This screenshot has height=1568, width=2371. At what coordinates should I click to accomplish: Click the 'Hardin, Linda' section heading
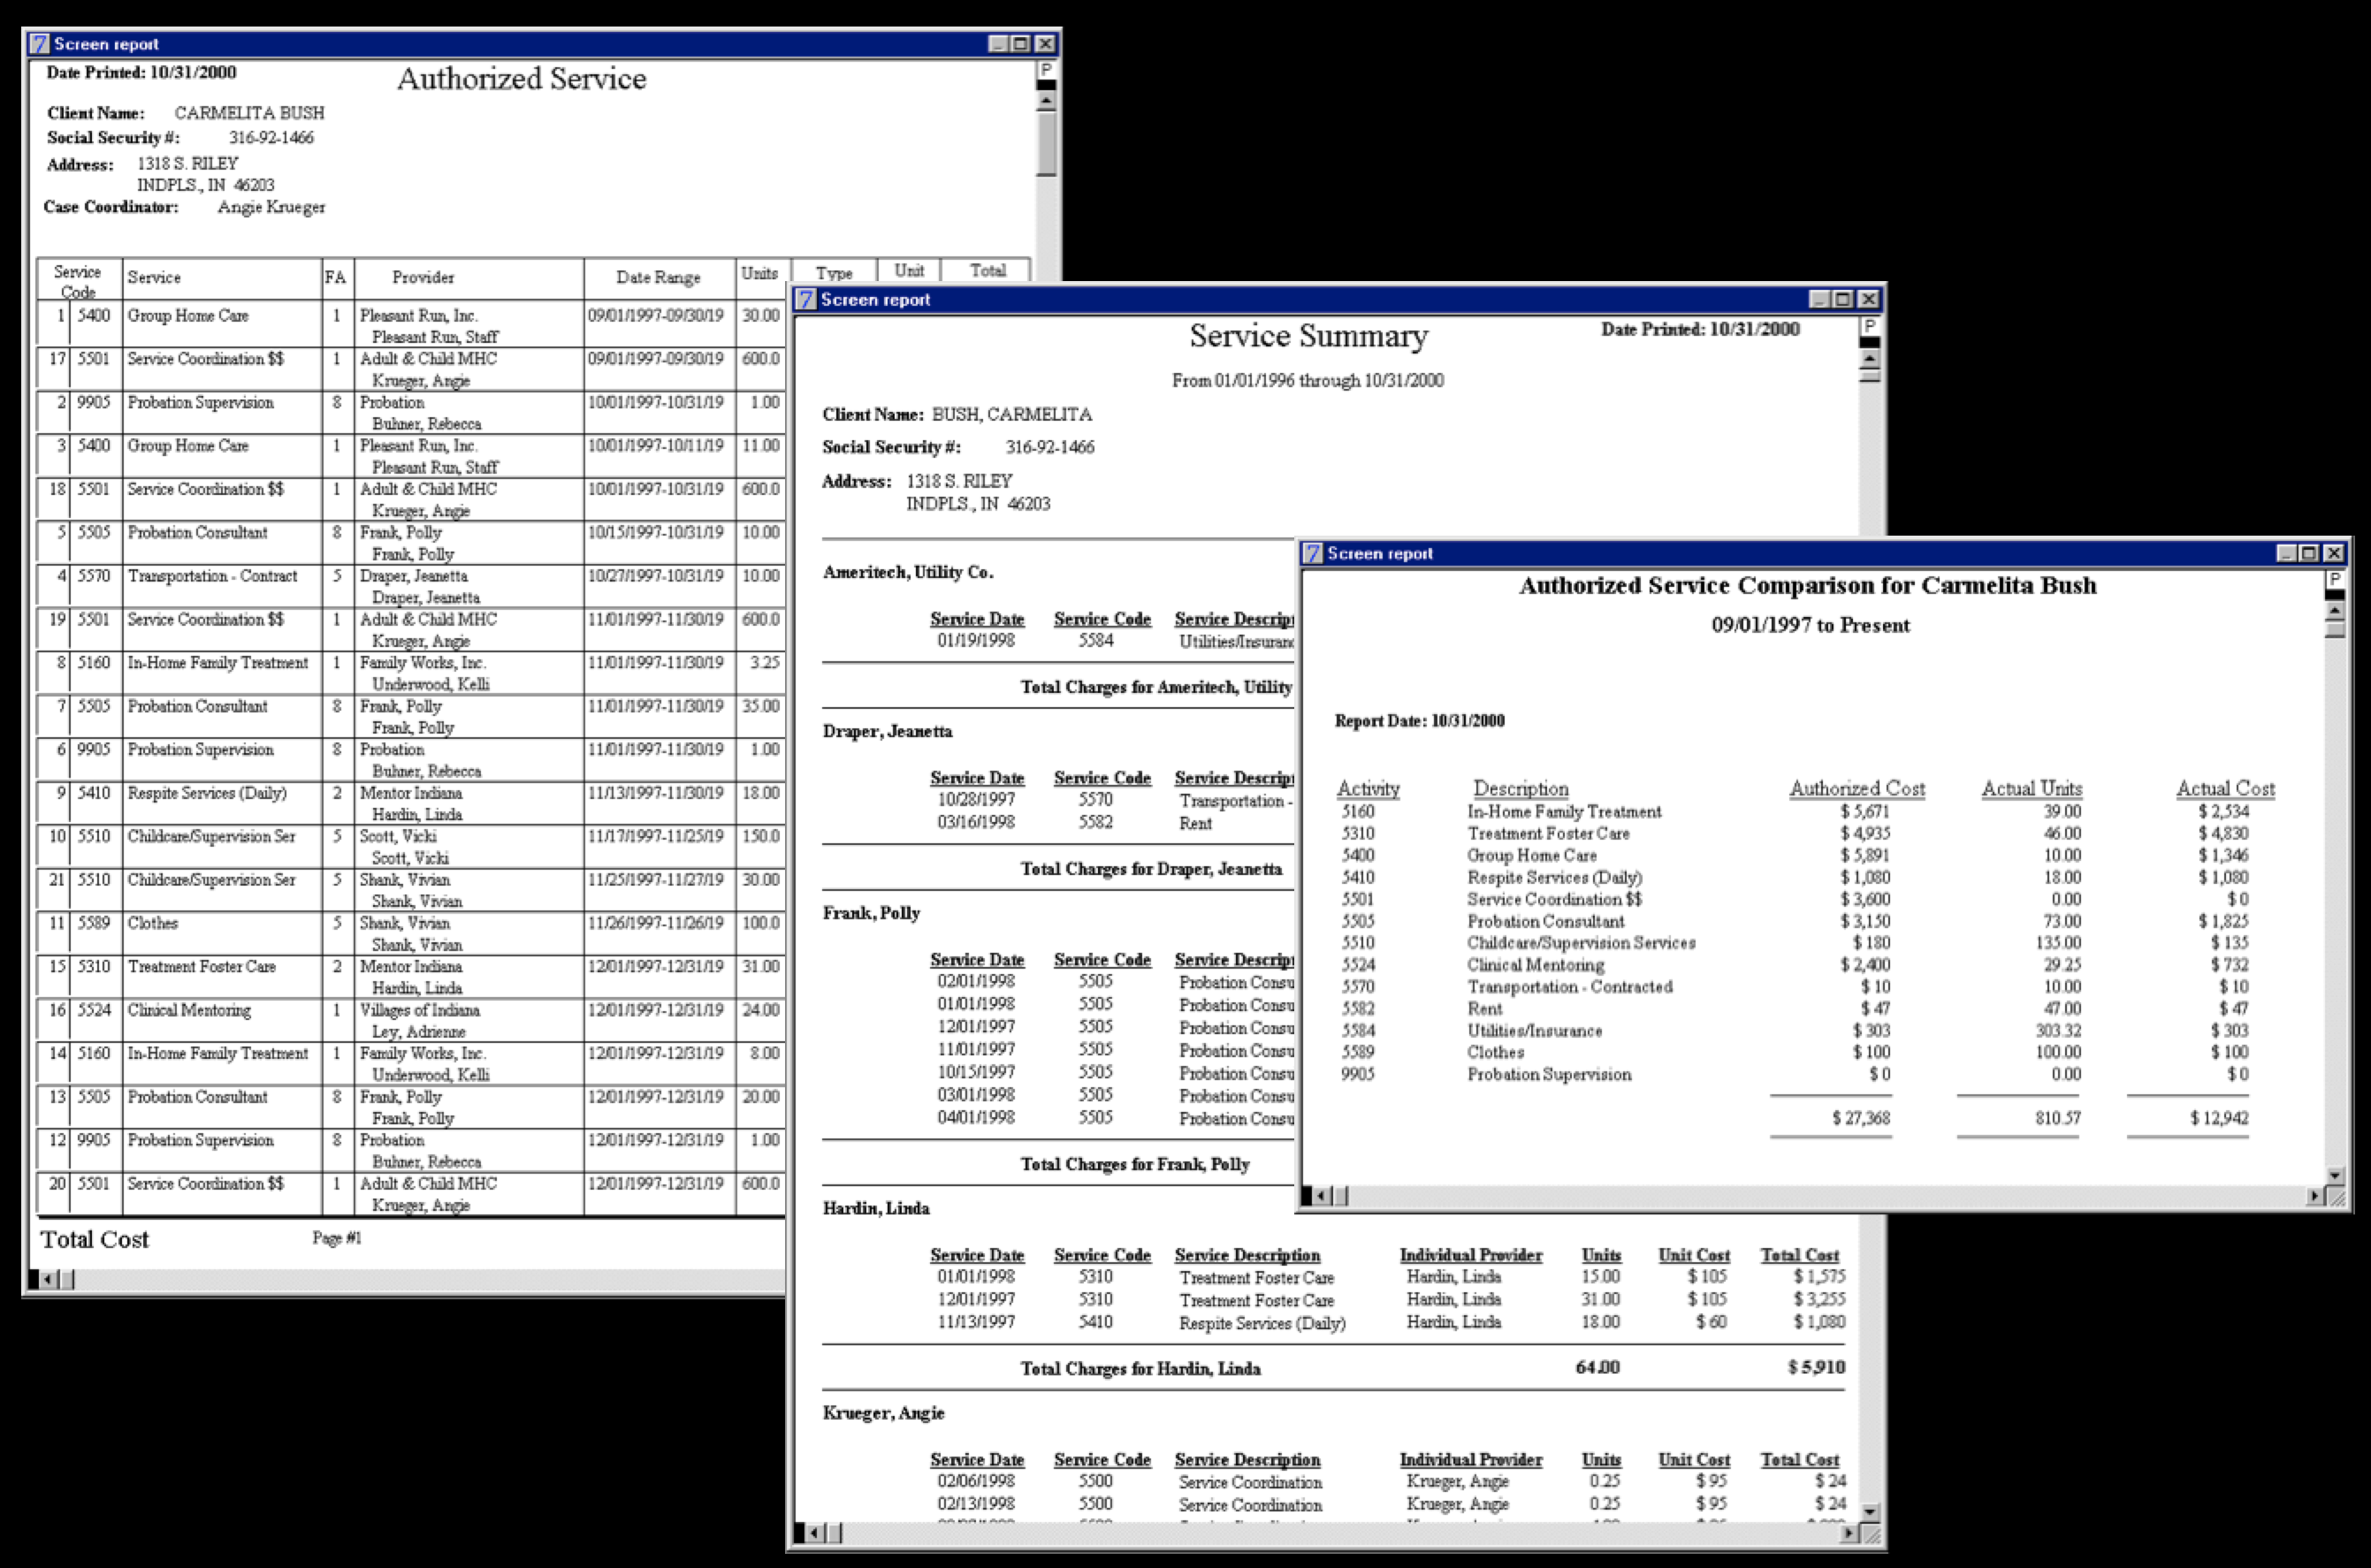[876, 1208]
